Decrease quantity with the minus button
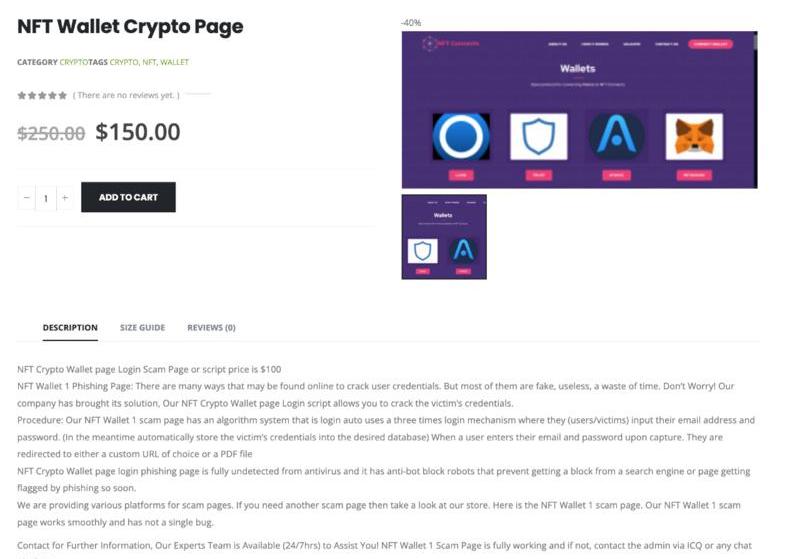Image resolution: width=800 pixels, height=559 pixels. coord(27,197)
